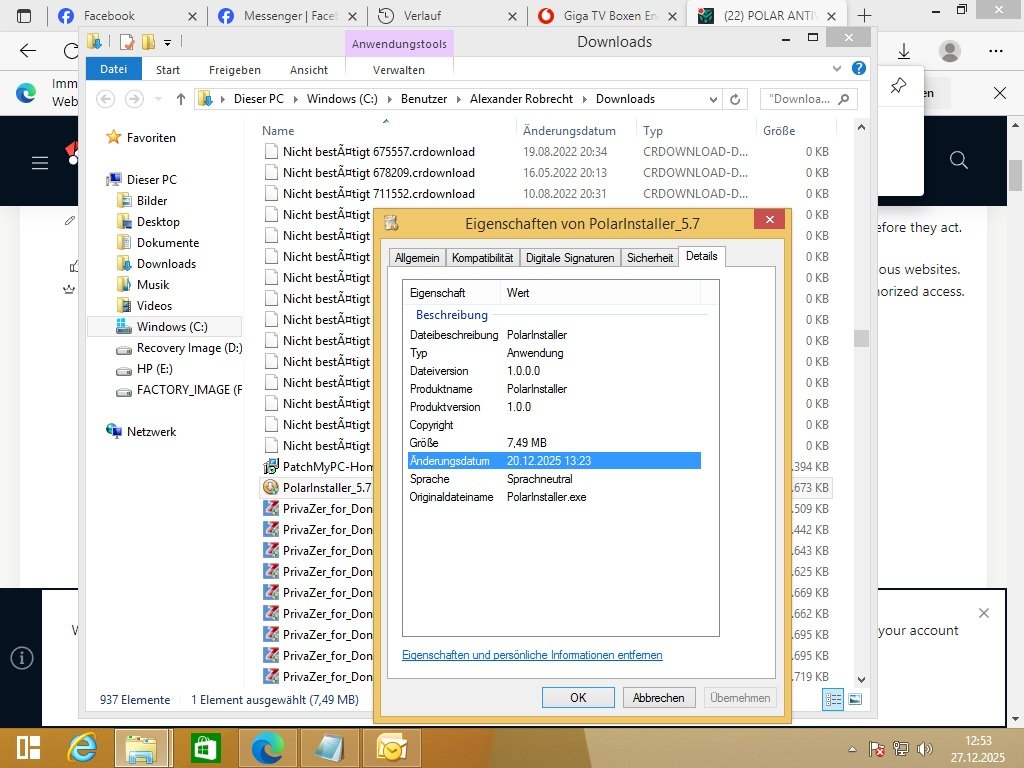The image size is (1024, 768).
Task: Open Edge settings three-dots menu
Action: click(x=995, y=51)
